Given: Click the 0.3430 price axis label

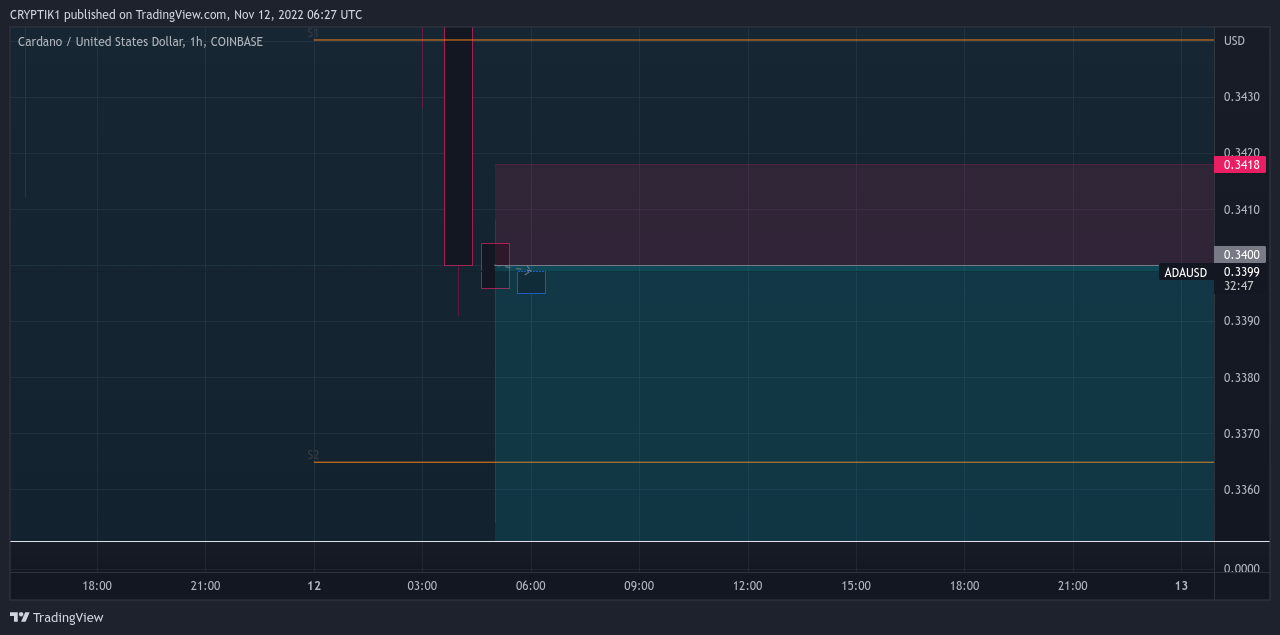Looking at the screenshot, I should click(x=1241, y=97).
